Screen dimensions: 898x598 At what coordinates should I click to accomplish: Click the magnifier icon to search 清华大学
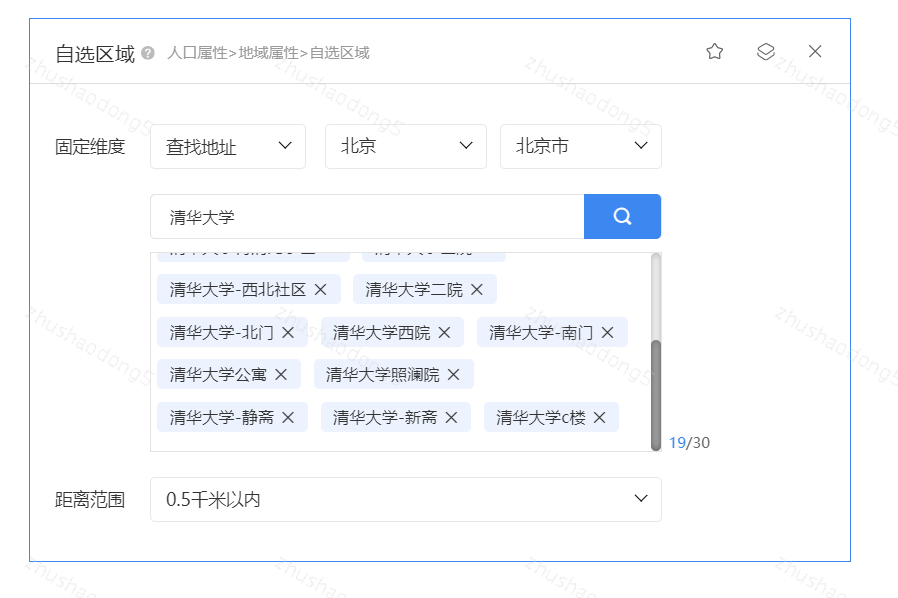[x=622, y=216]
